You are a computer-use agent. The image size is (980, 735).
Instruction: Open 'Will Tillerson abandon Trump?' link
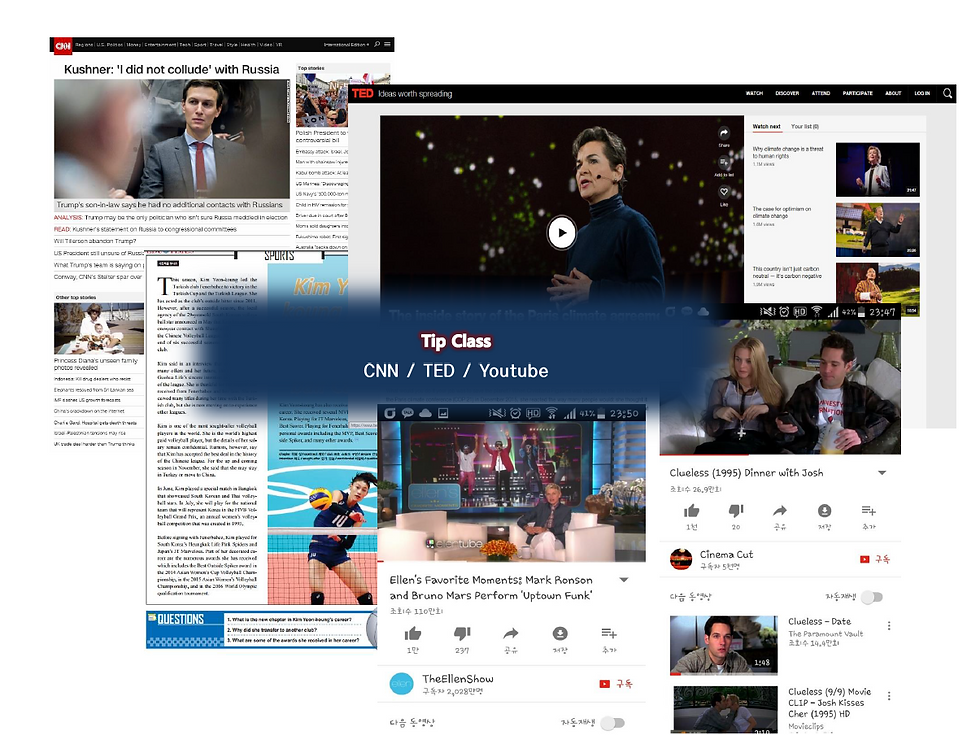95,241
